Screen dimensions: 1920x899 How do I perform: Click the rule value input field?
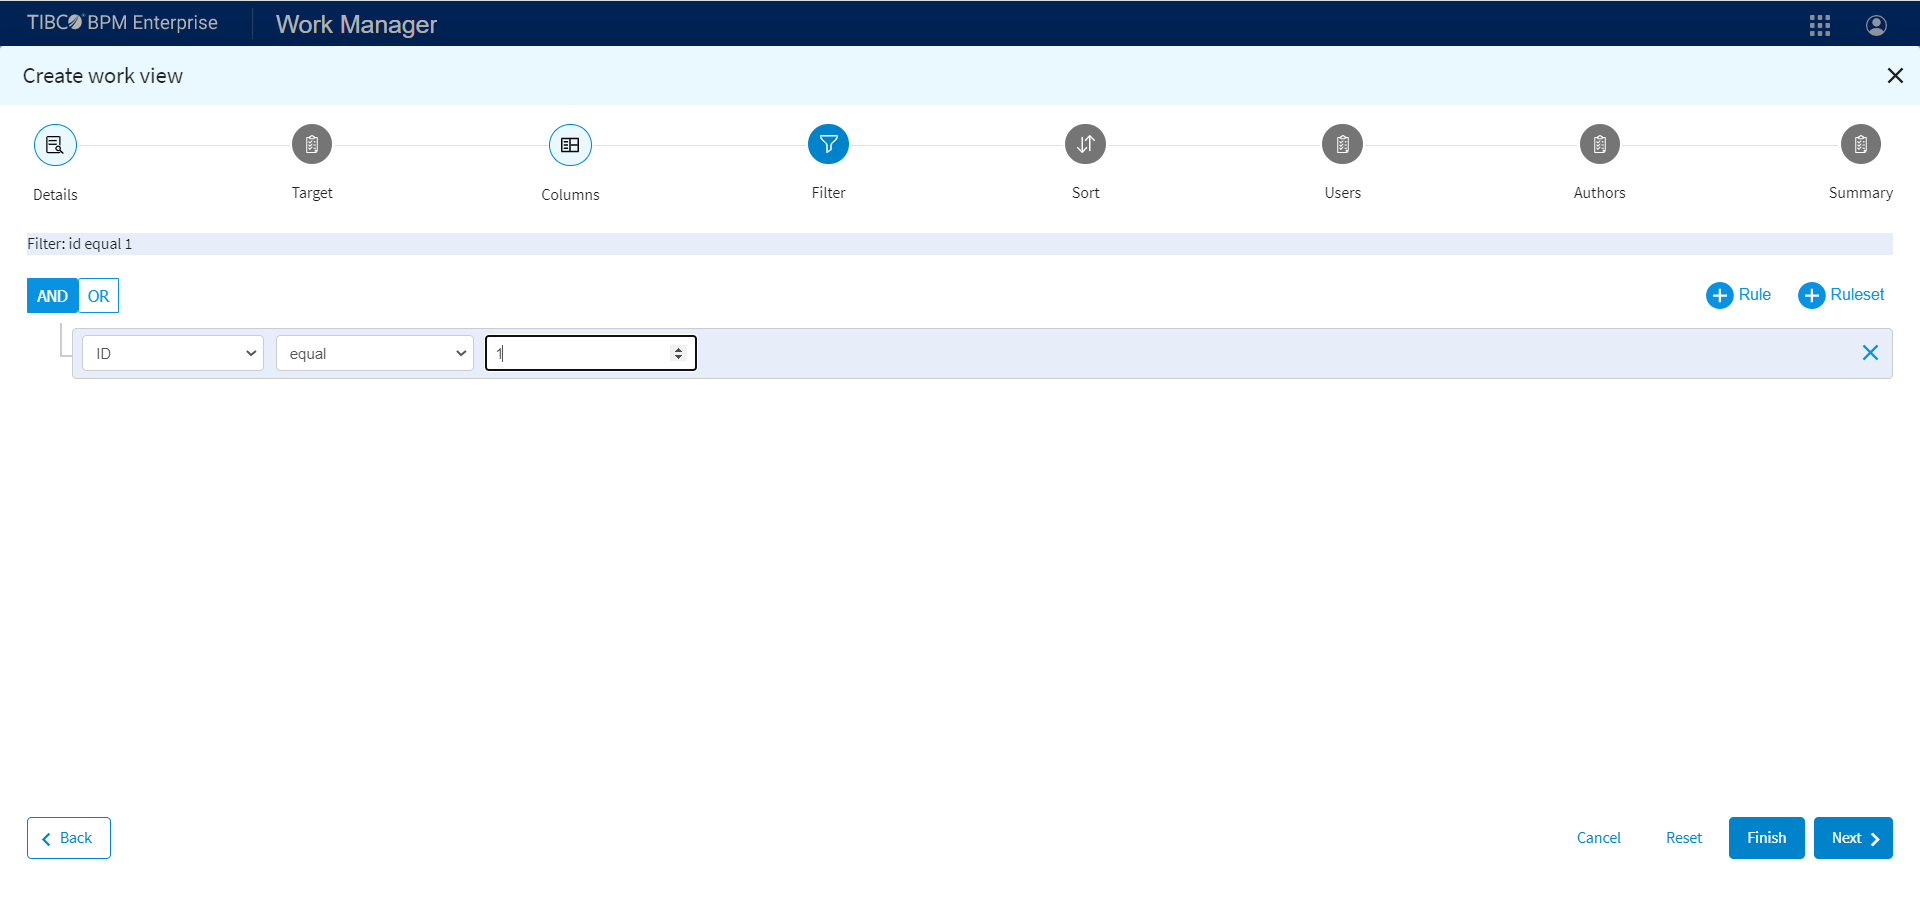591,353
